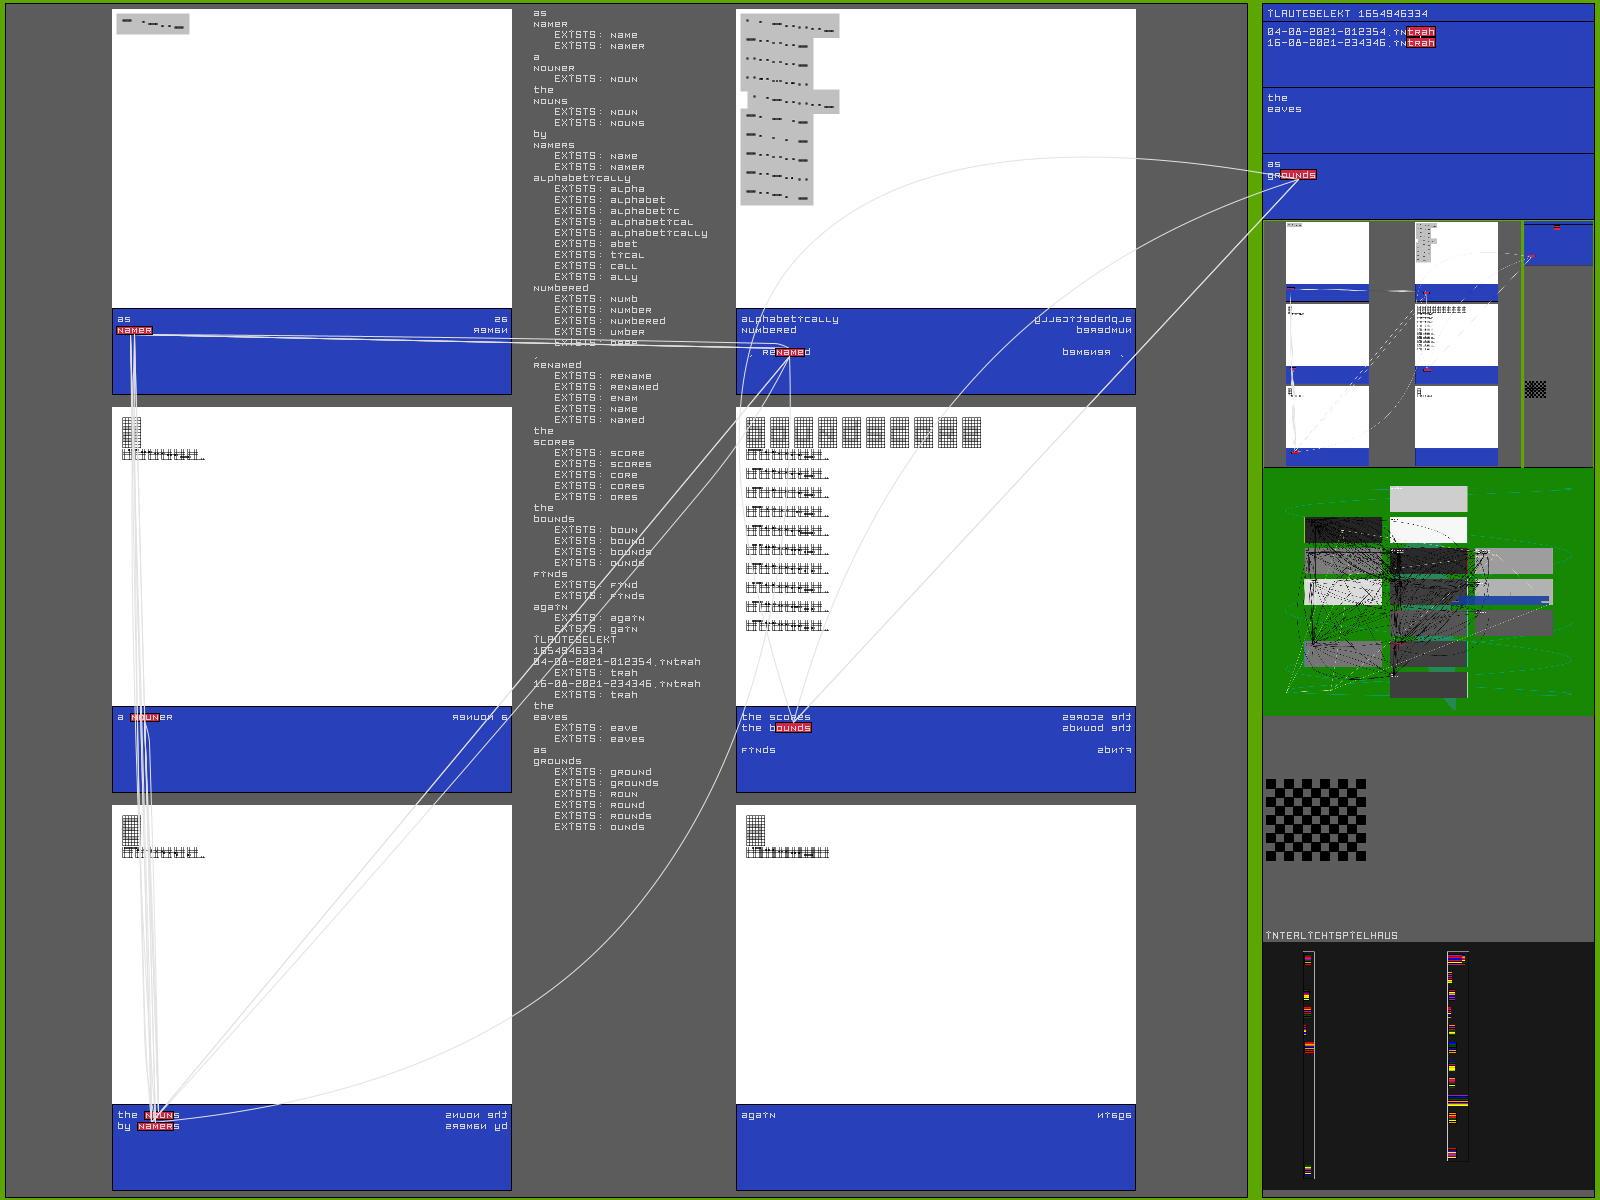Click the highlighted 'namer' word in top-left panel
The image size is (1600, 1200).
[134, 330]
